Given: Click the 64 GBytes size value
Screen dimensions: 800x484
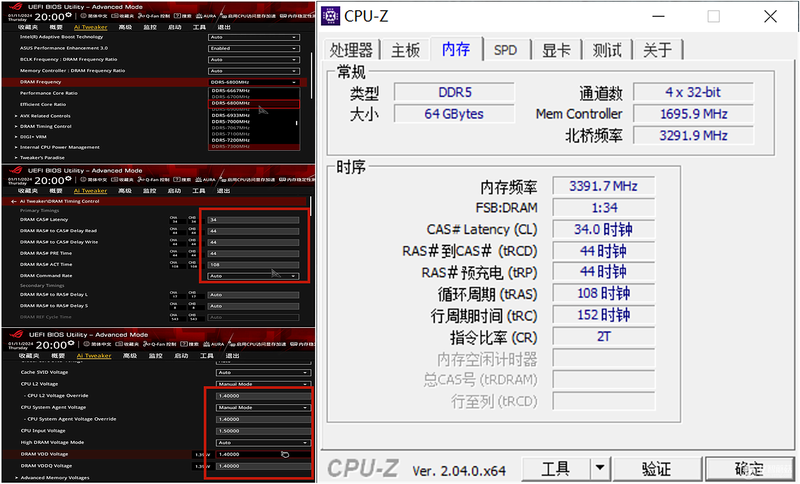Looking at the screenshot, I should pos(454,114).
